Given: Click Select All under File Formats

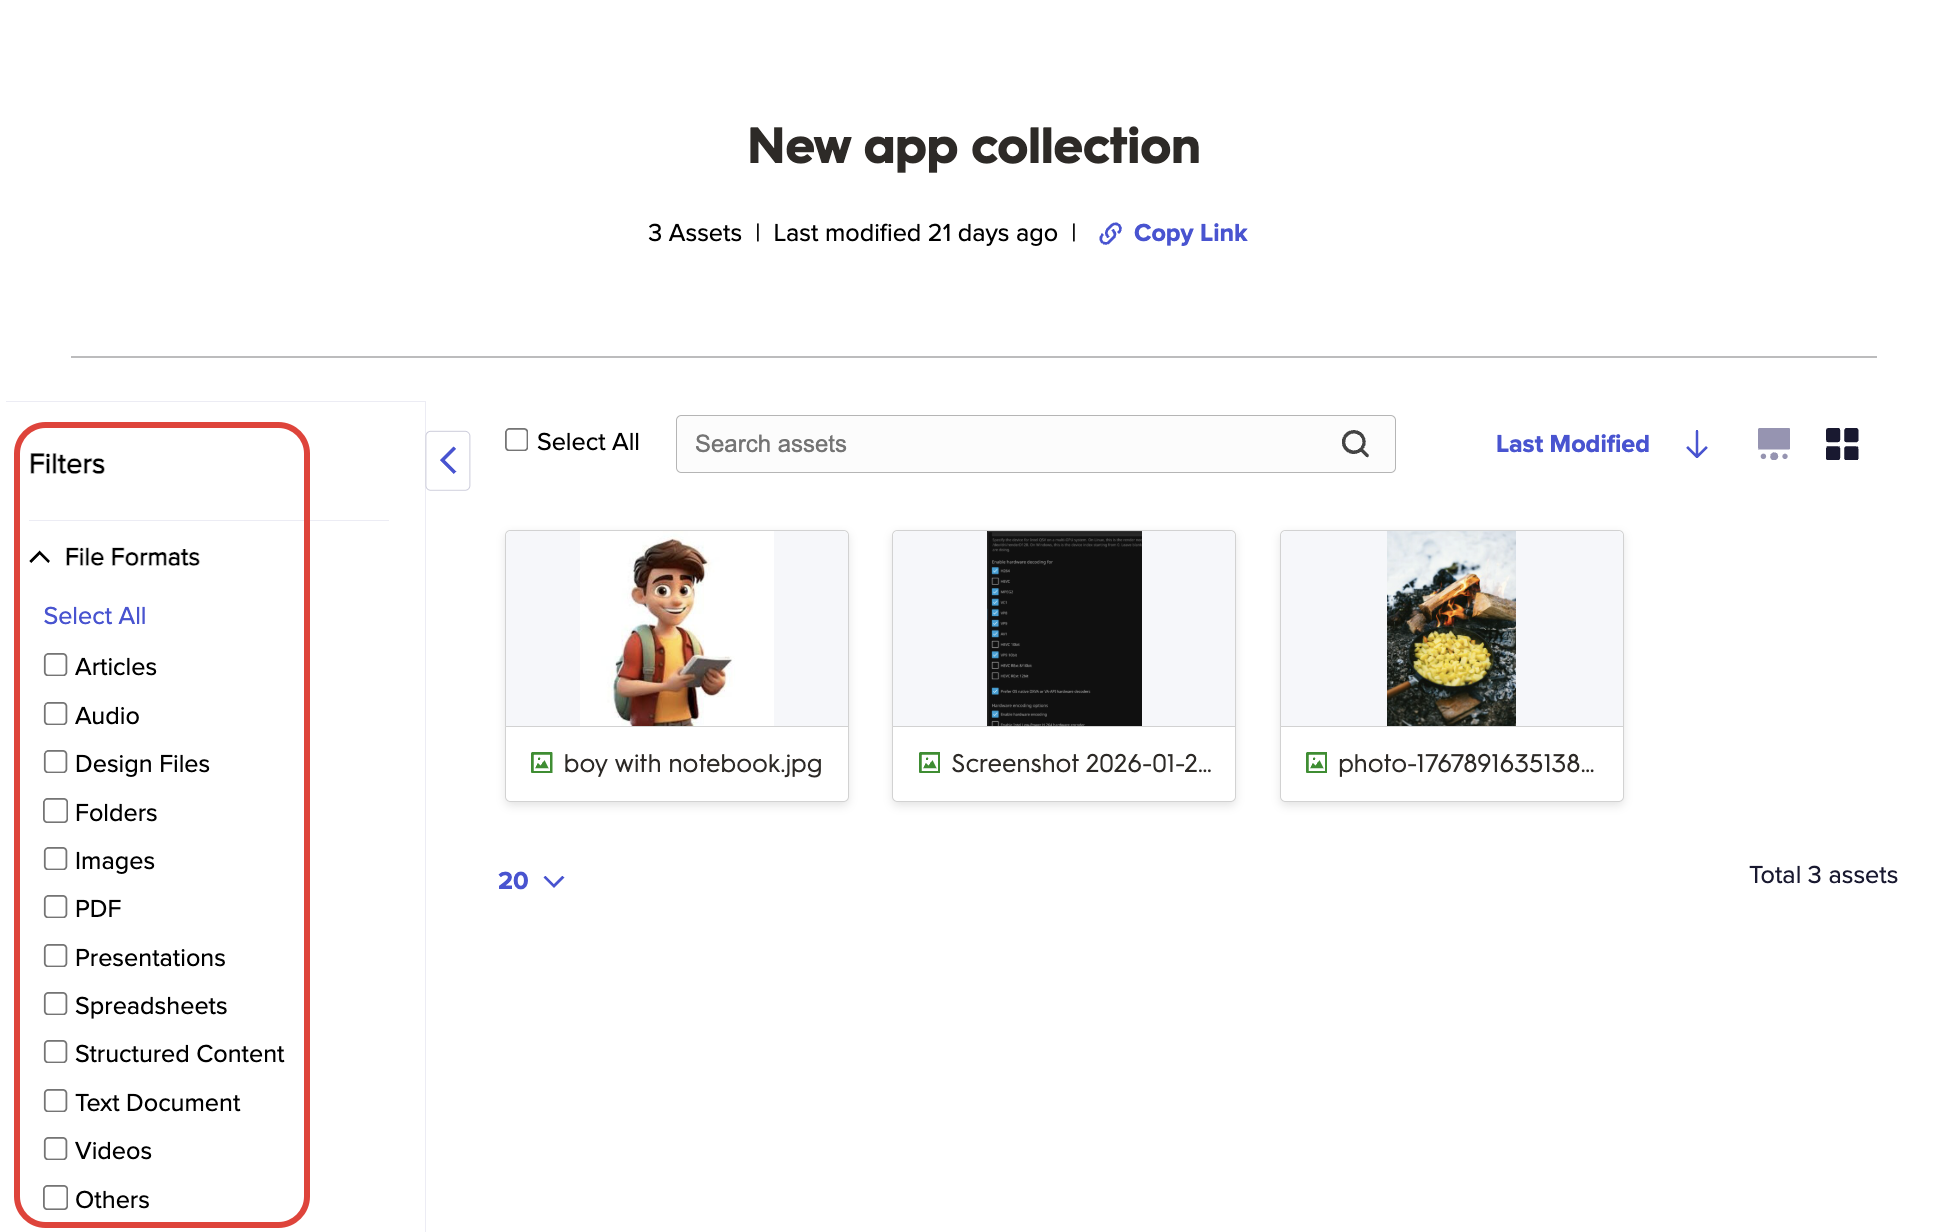Looking at the screenshot, I should [95, 616].
